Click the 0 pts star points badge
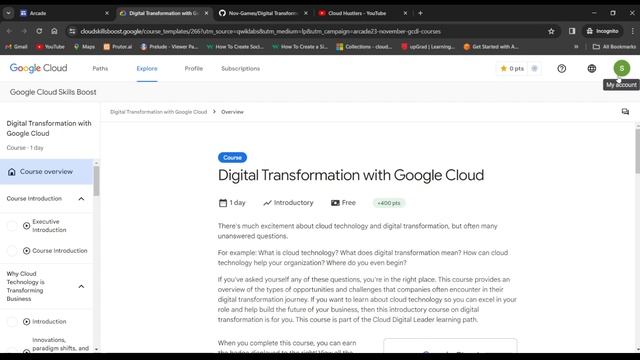This screenshot has height=360, width=640. point(512,69)
